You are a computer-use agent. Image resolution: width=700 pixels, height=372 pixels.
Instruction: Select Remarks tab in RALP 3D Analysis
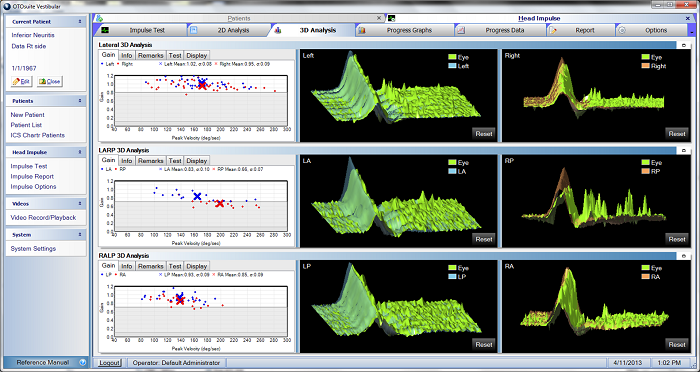pyautogui.click(x=150, y=266)
